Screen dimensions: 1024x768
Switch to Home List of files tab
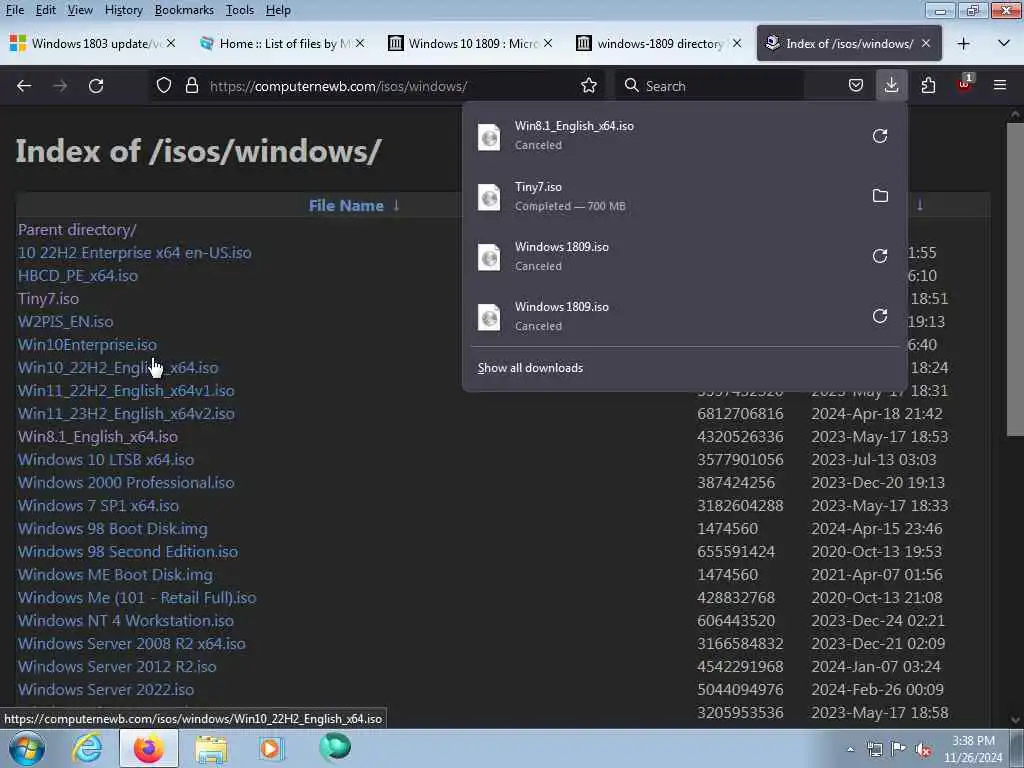[281, 43]
